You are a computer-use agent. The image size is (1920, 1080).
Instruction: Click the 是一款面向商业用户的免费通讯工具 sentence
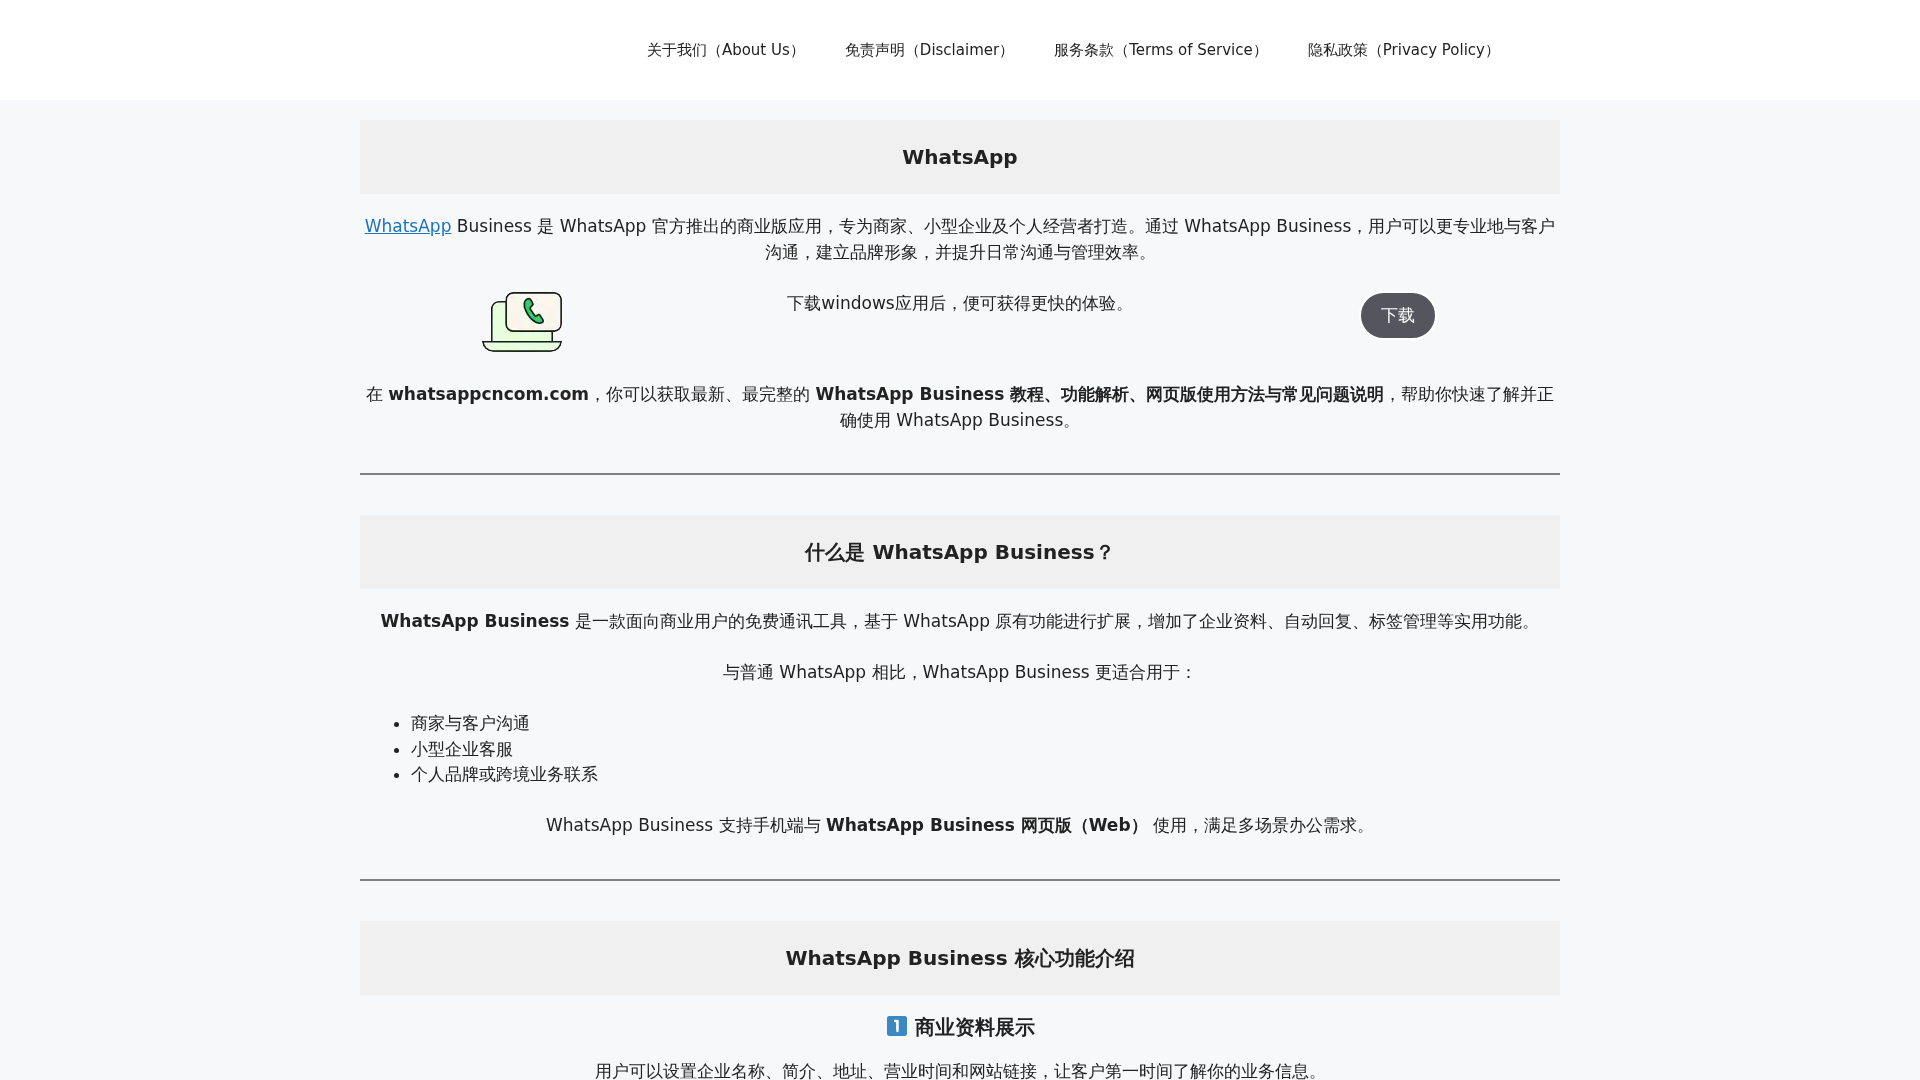coord(960,621)
